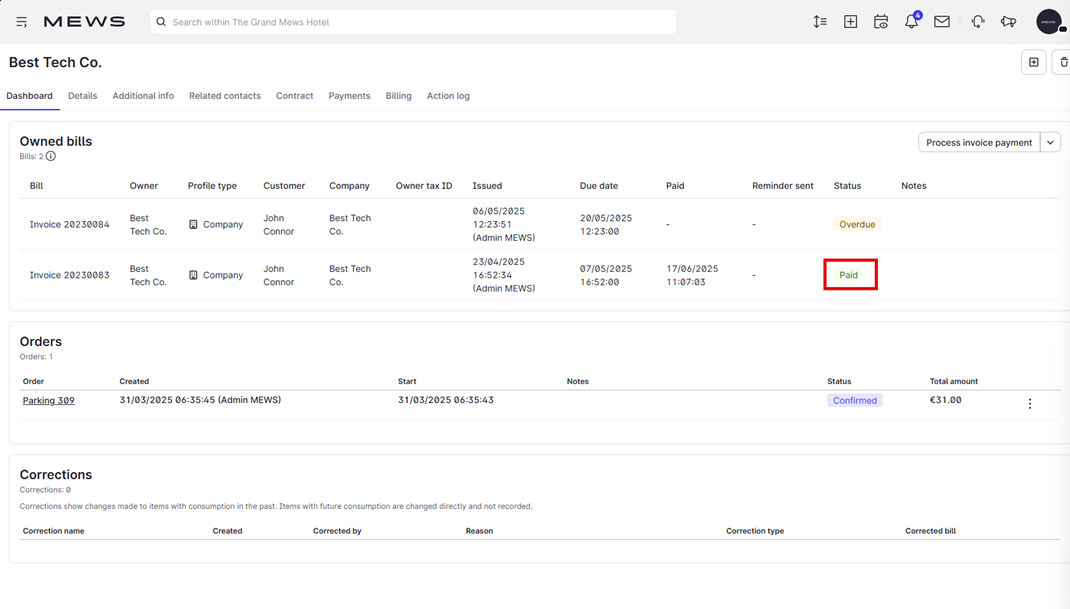Click the Process invoice payment button
The image size is (1070, 609).
979,143
